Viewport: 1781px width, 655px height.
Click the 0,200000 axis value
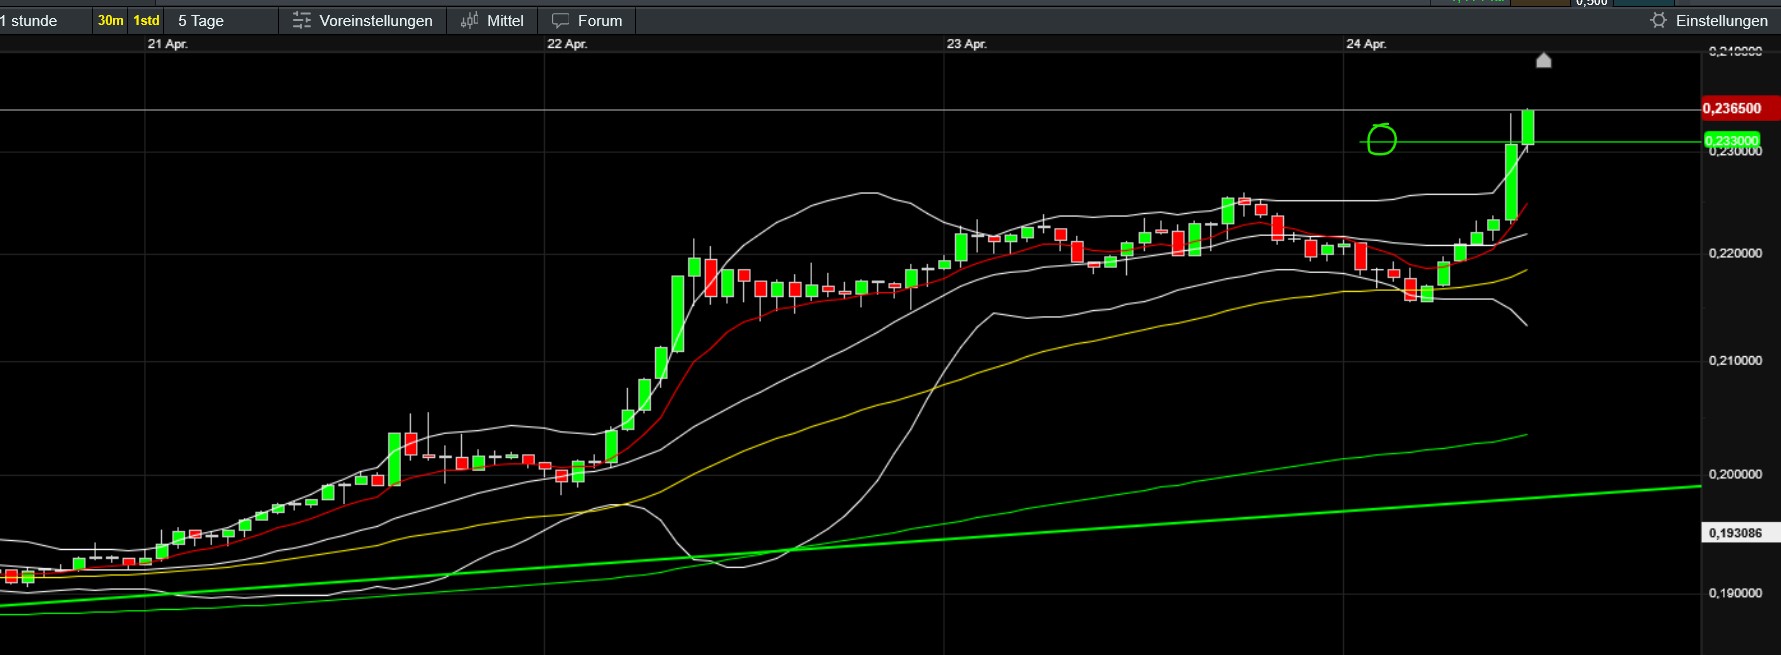[x=1735, y=475]
